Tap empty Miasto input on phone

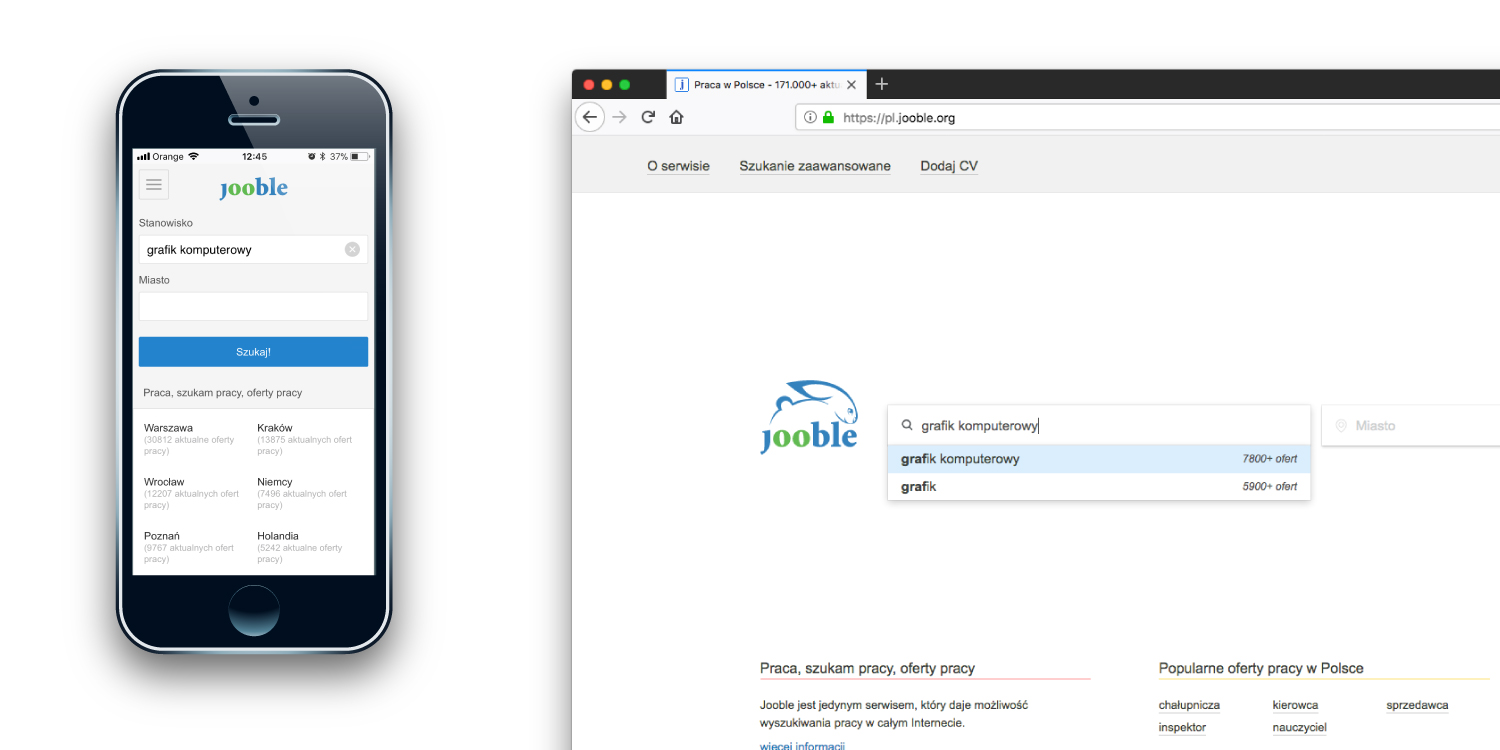click(253, 306)
